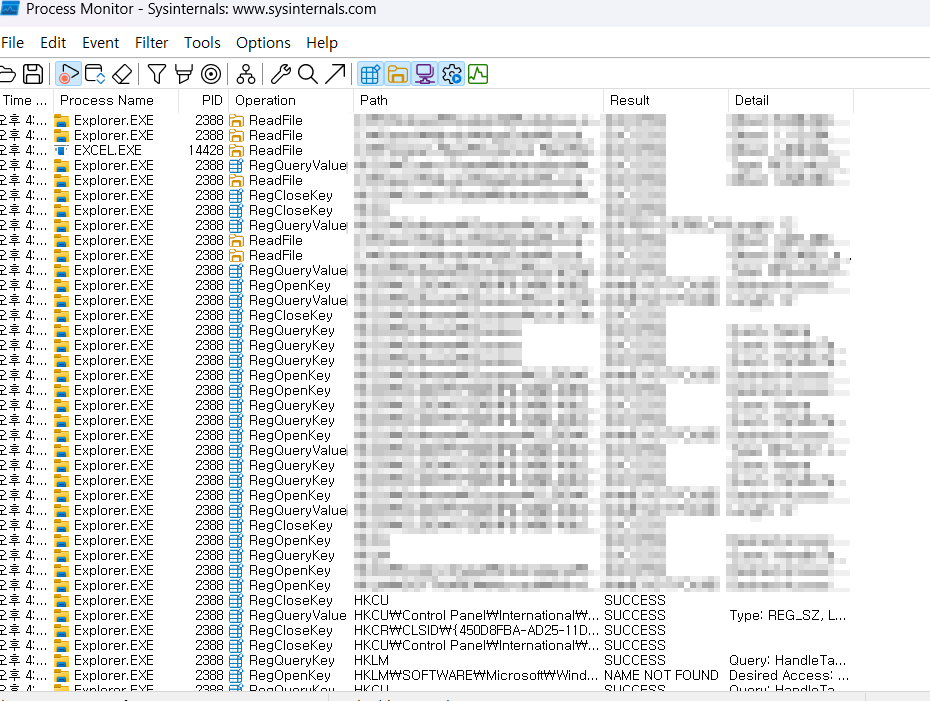Open the Filter funnel icon
The image size is (930, 701).
pos(157,74)
